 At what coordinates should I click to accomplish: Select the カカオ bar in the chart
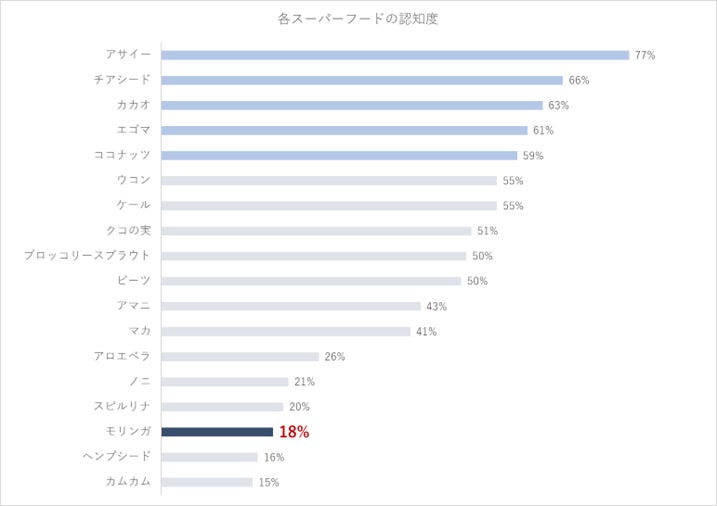pyautogui.click(x=351, y=105)
